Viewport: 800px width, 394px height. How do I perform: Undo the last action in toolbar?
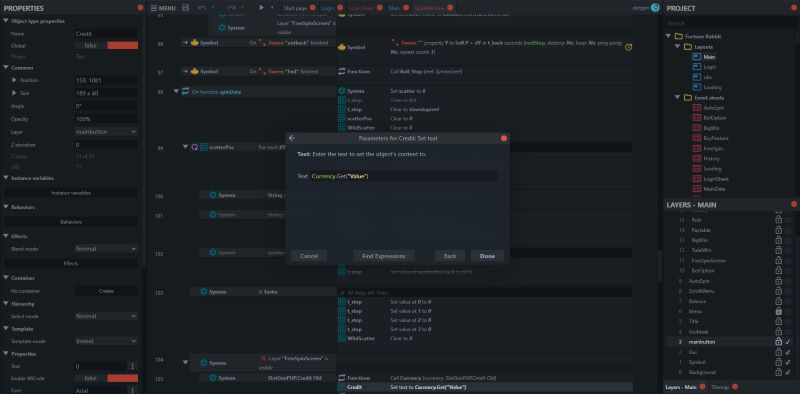point(202,8)
